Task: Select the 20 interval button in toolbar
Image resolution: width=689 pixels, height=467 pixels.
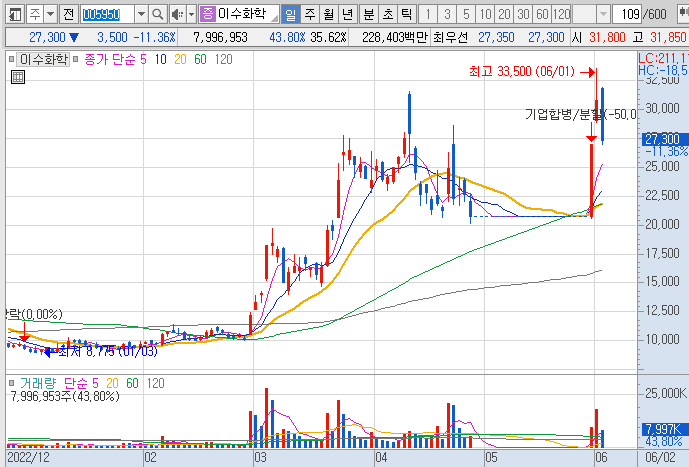Action: click(504, 14)
